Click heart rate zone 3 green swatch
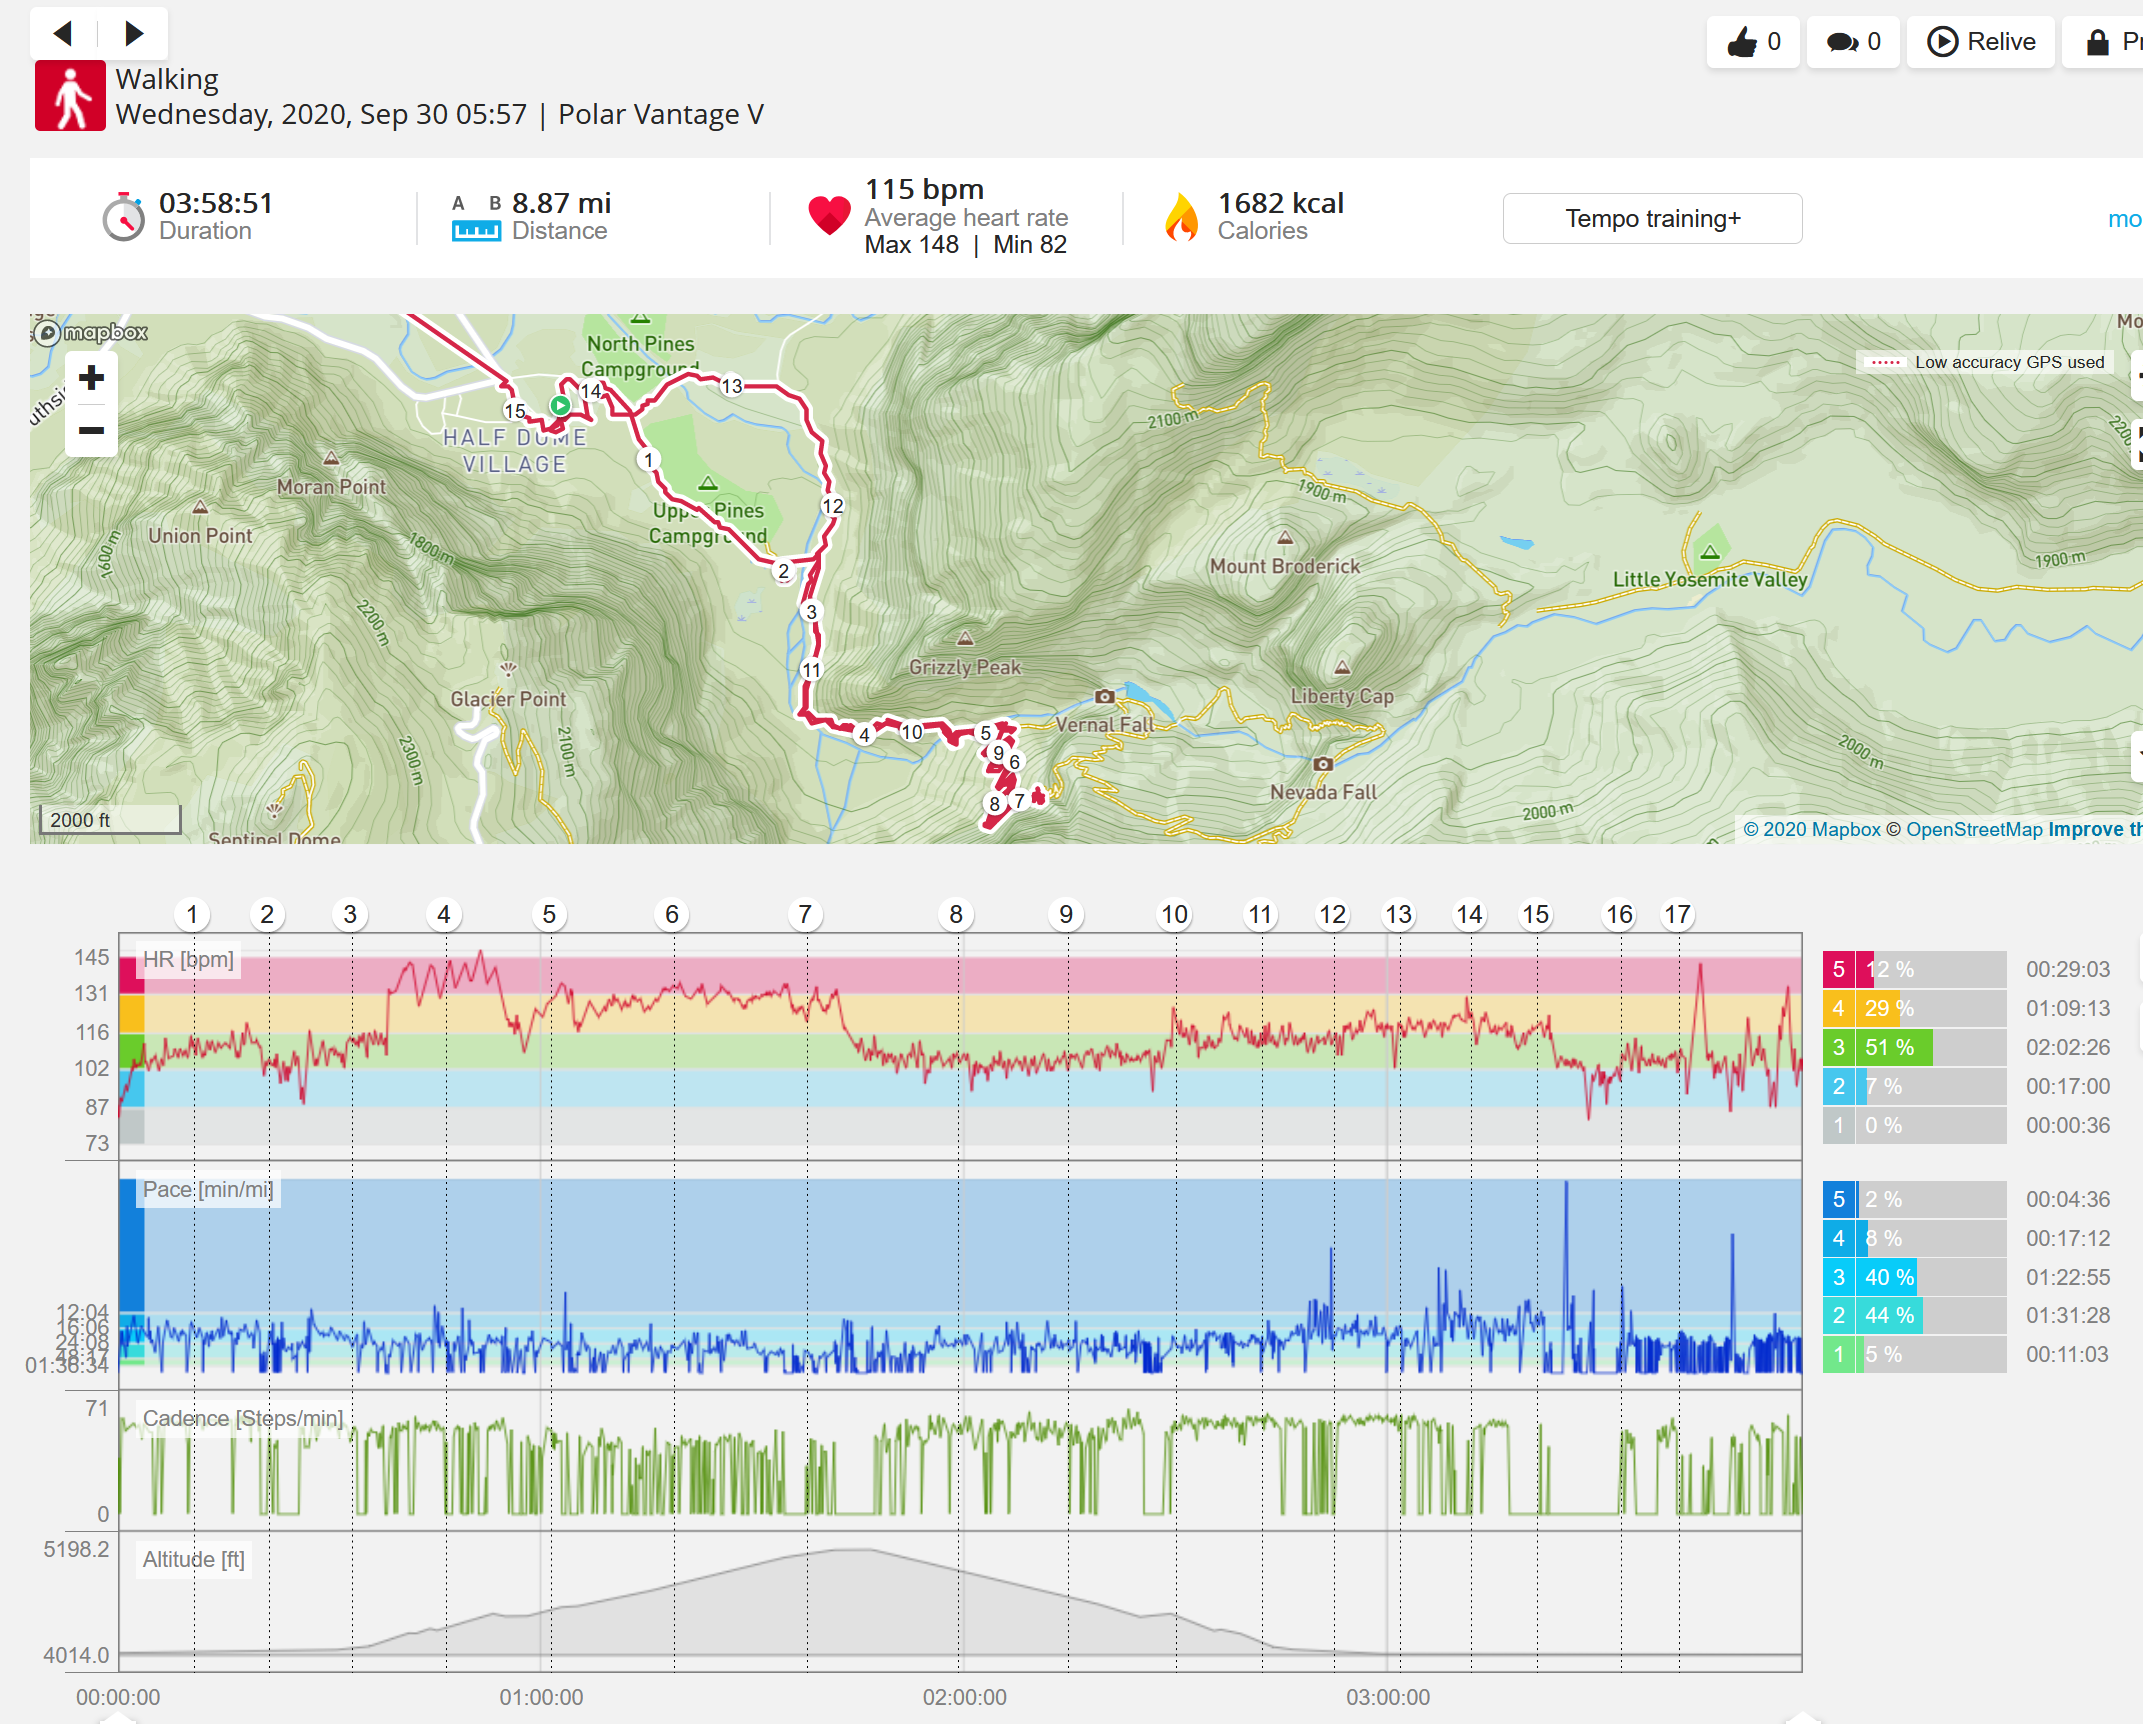 (x=1838, y=1047)
